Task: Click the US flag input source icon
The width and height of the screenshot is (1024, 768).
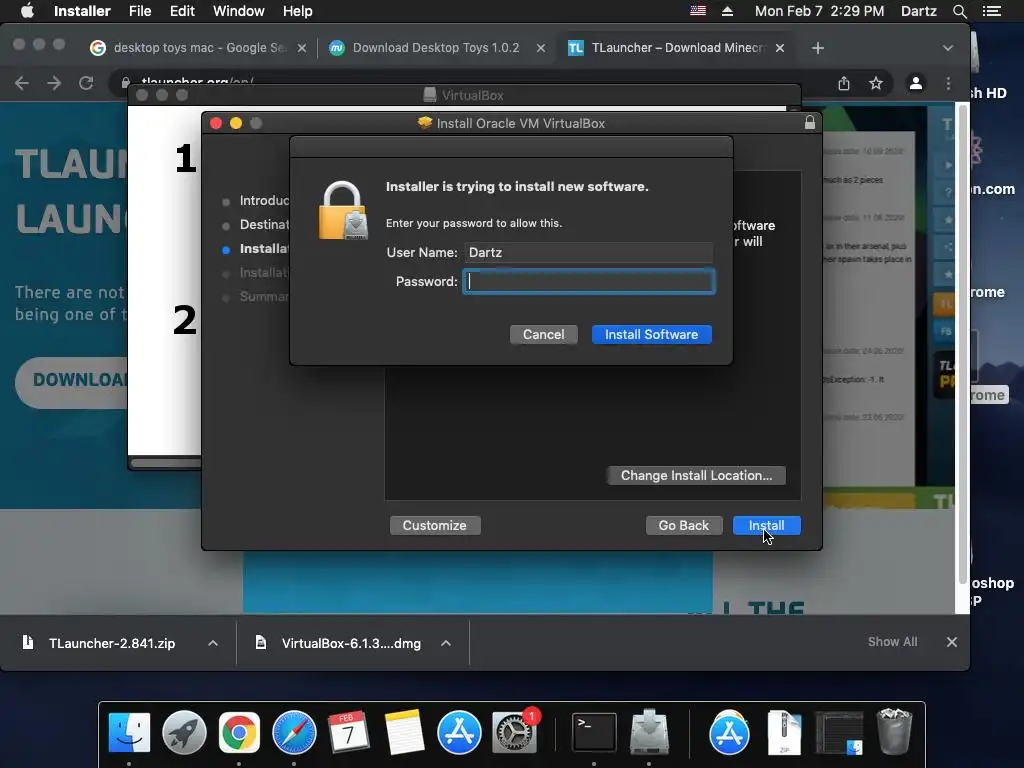Action: (697, 11)
